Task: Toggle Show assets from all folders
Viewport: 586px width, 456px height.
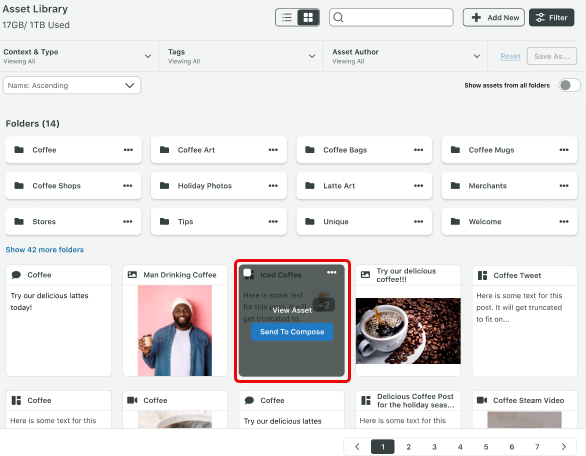Action: click(x=569, y=85)
